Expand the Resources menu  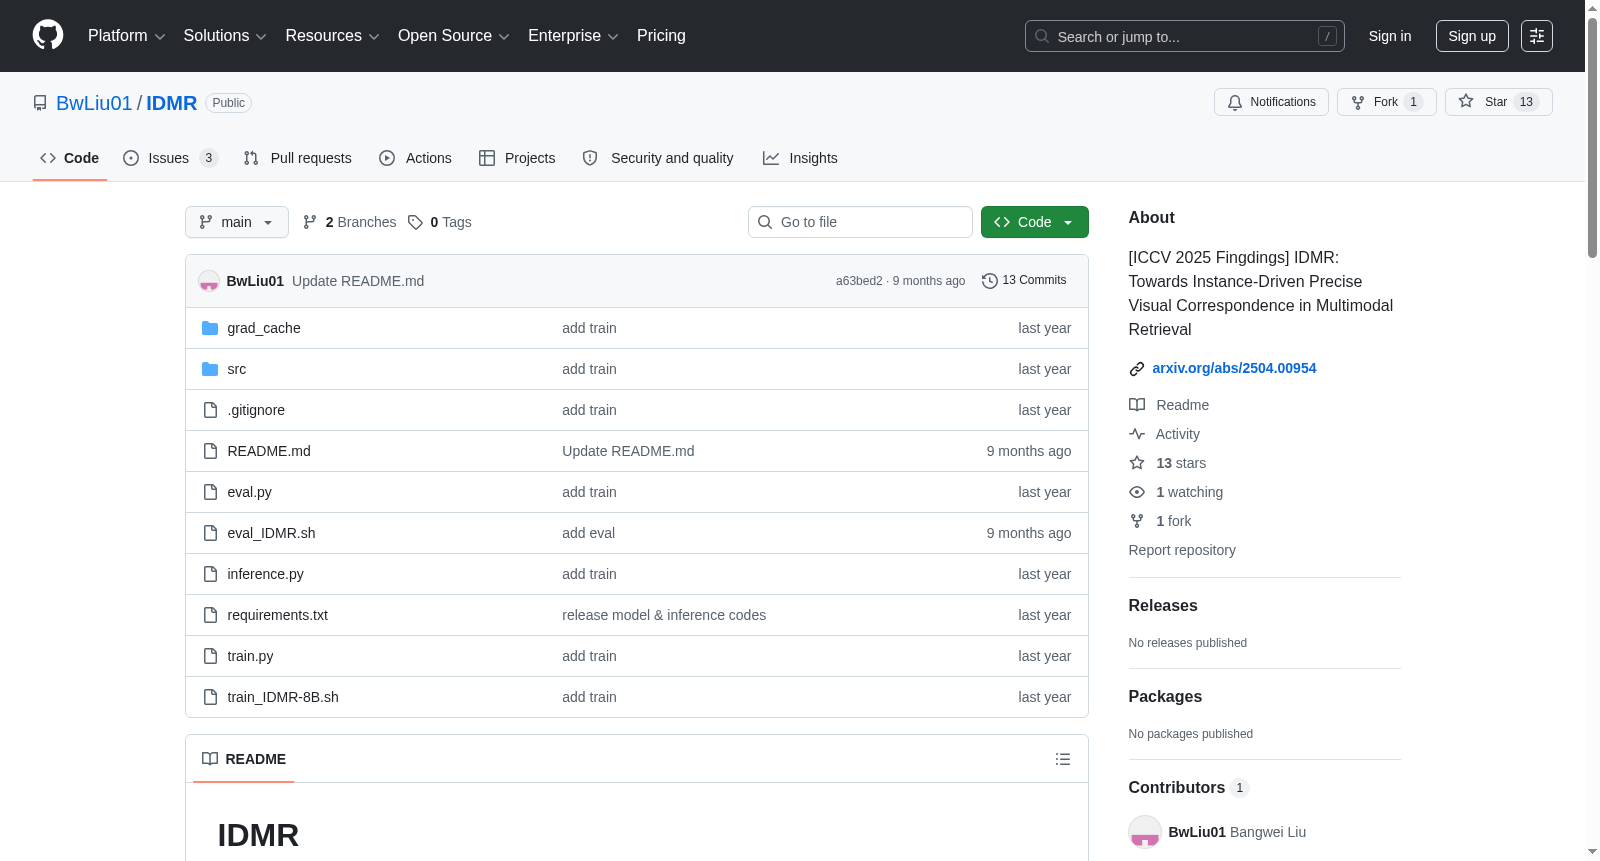(332, 36)
